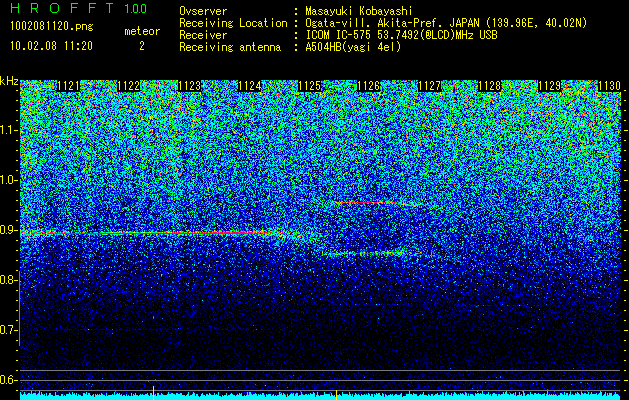Click the 1121 time marker

pyautogui.click(x=69, y=86)
